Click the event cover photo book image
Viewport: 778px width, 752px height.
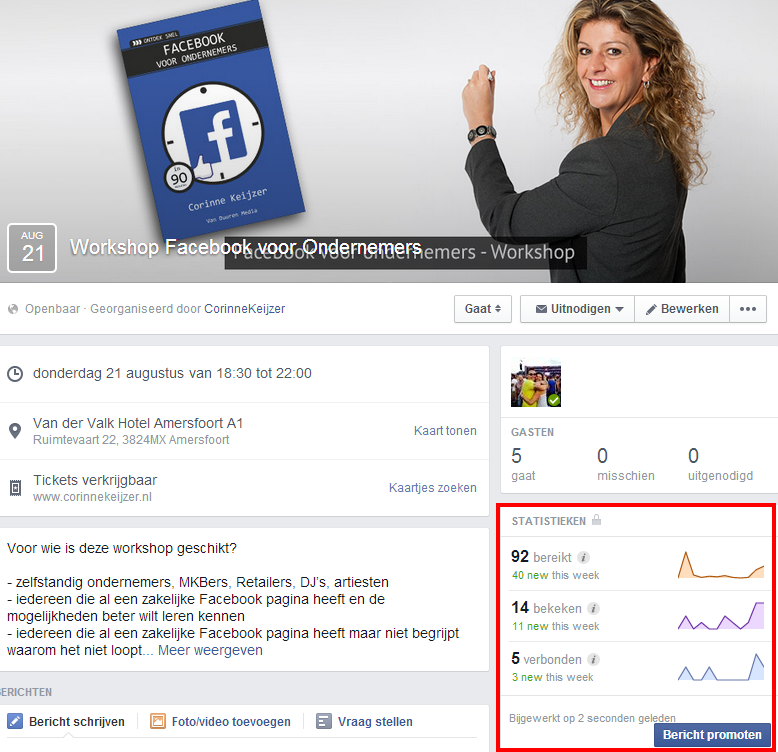[x=210, y=122]
